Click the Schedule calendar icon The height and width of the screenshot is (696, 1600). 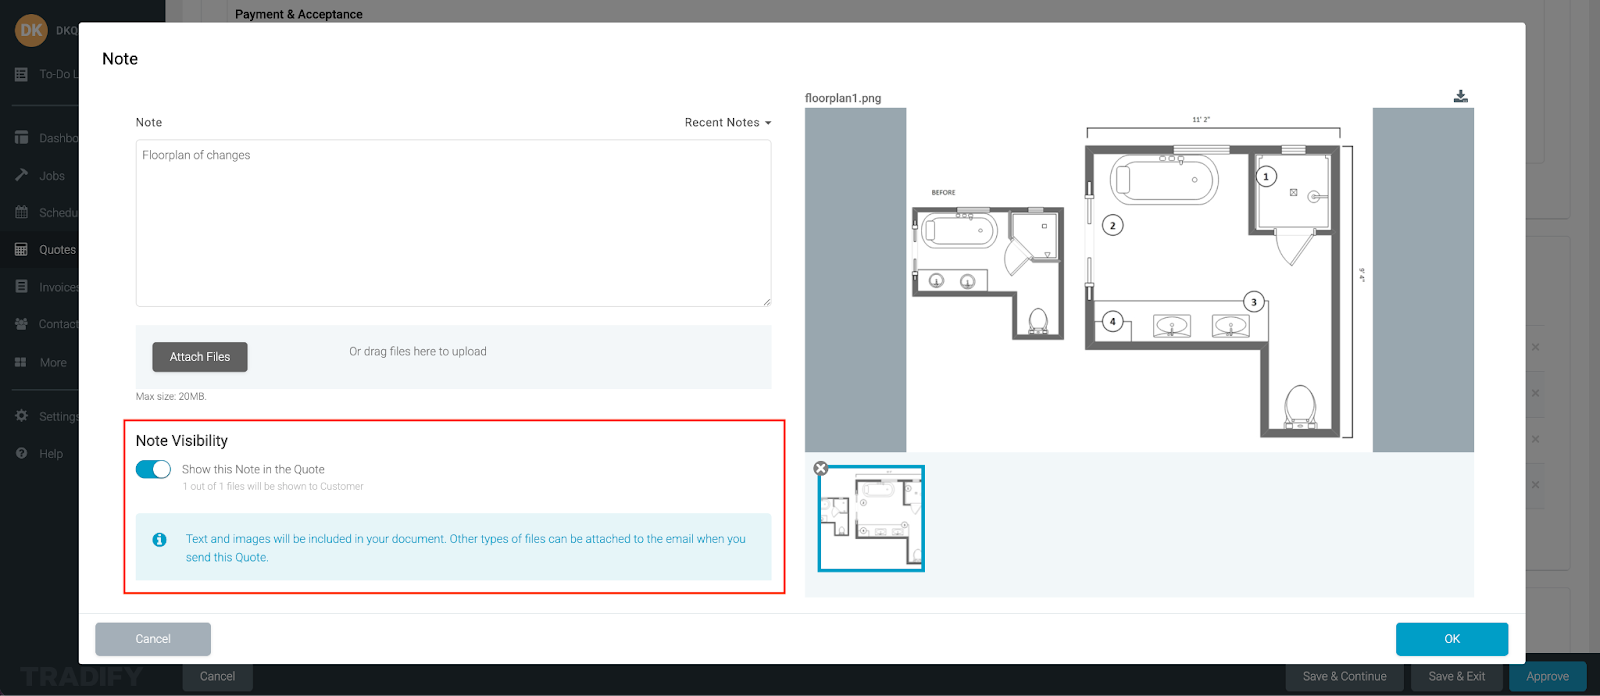(x=21, y=212)
